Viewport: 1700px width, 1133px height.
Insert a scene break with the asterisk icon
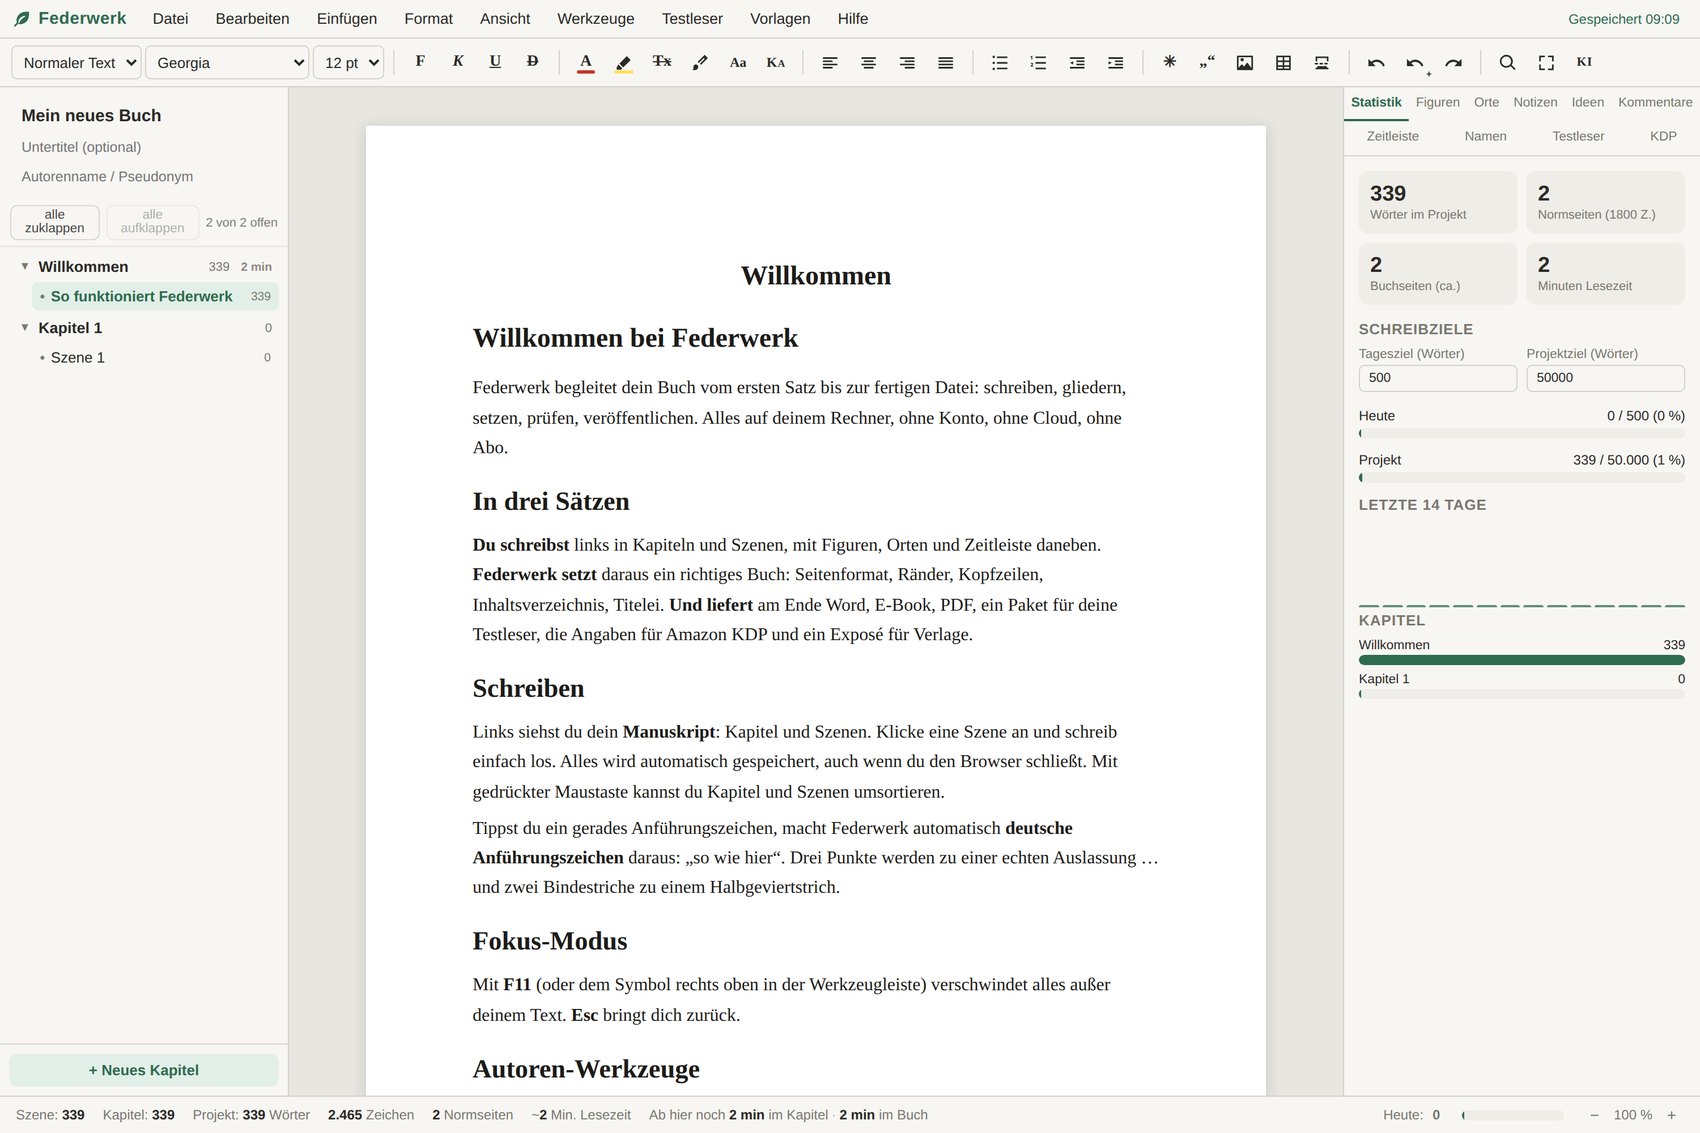click(1169, 62)
